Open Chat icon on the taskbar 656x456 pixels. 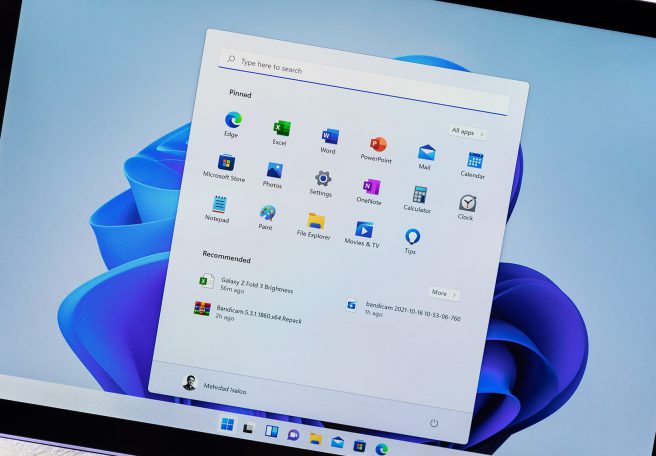click(293, 435)
